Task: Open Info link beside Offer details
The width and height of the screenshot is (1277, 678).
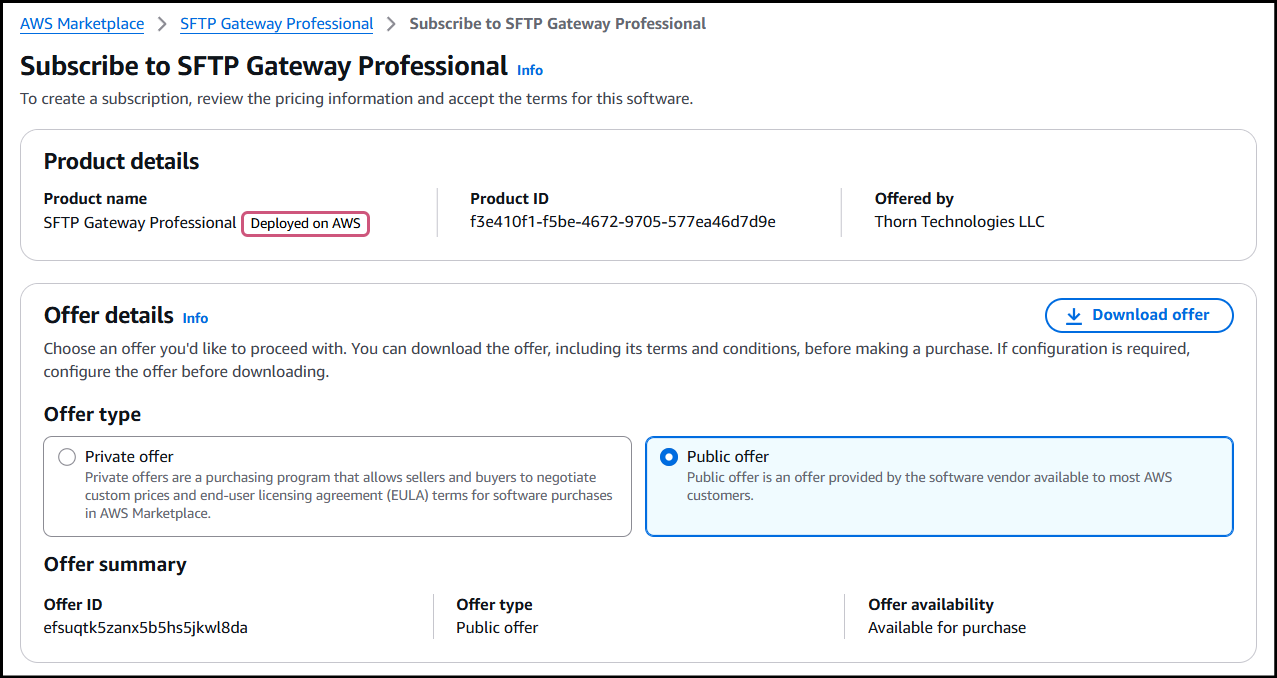Action: 195,318
